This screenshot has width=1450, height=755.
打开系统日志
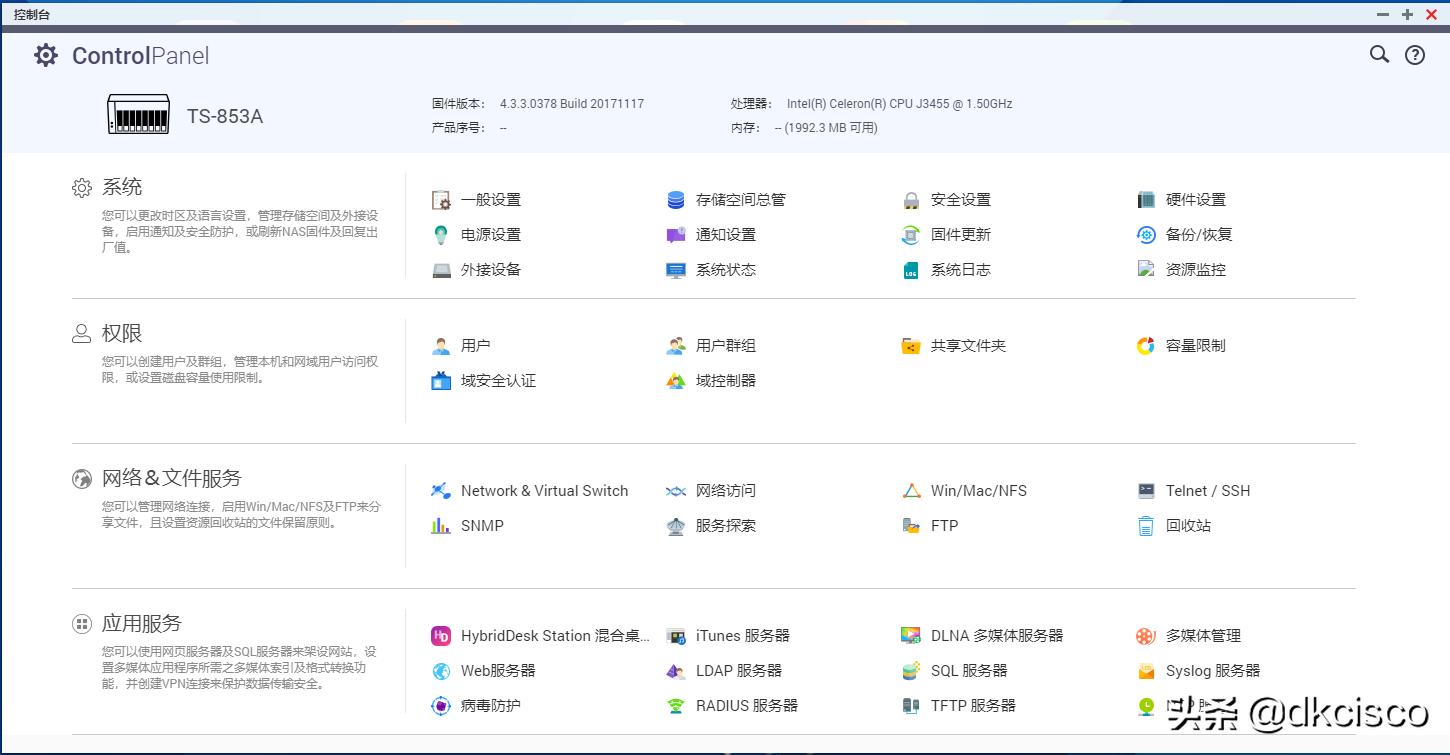959,269
